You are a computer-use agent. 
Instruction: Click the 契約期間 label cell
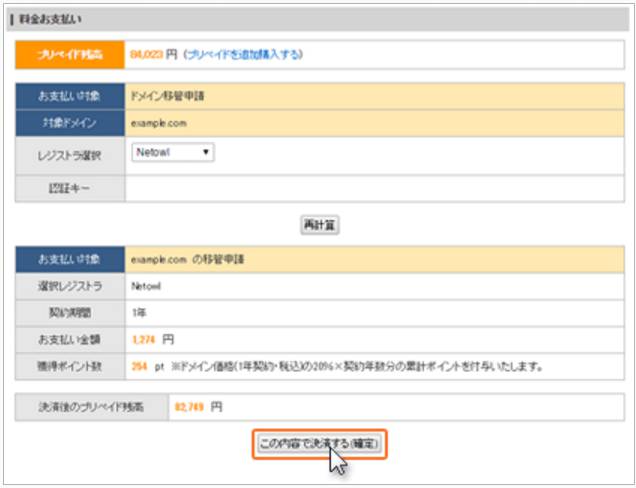[x=70, y=313]
